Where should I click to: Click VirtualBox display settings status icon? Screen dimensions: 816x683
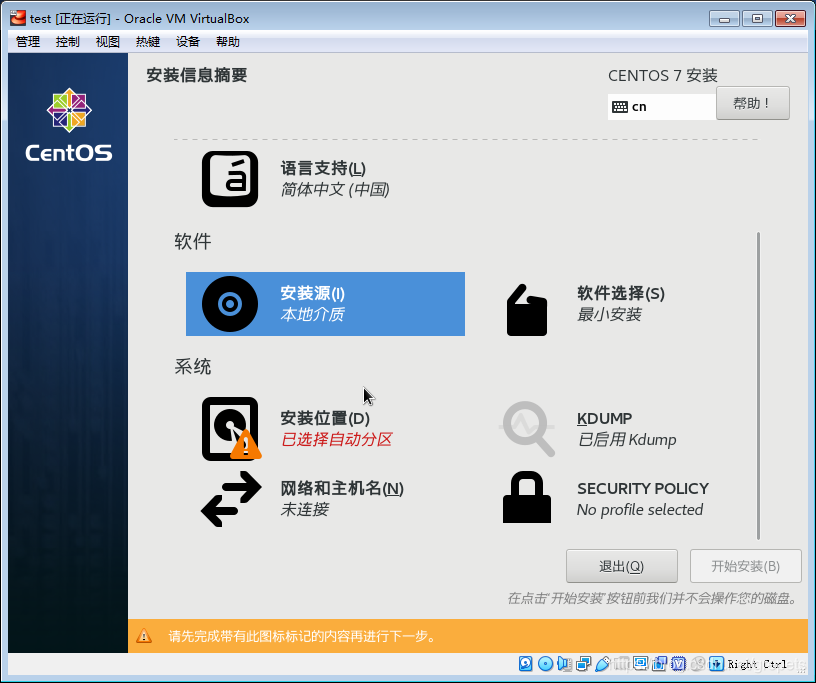tap(640, 663)
